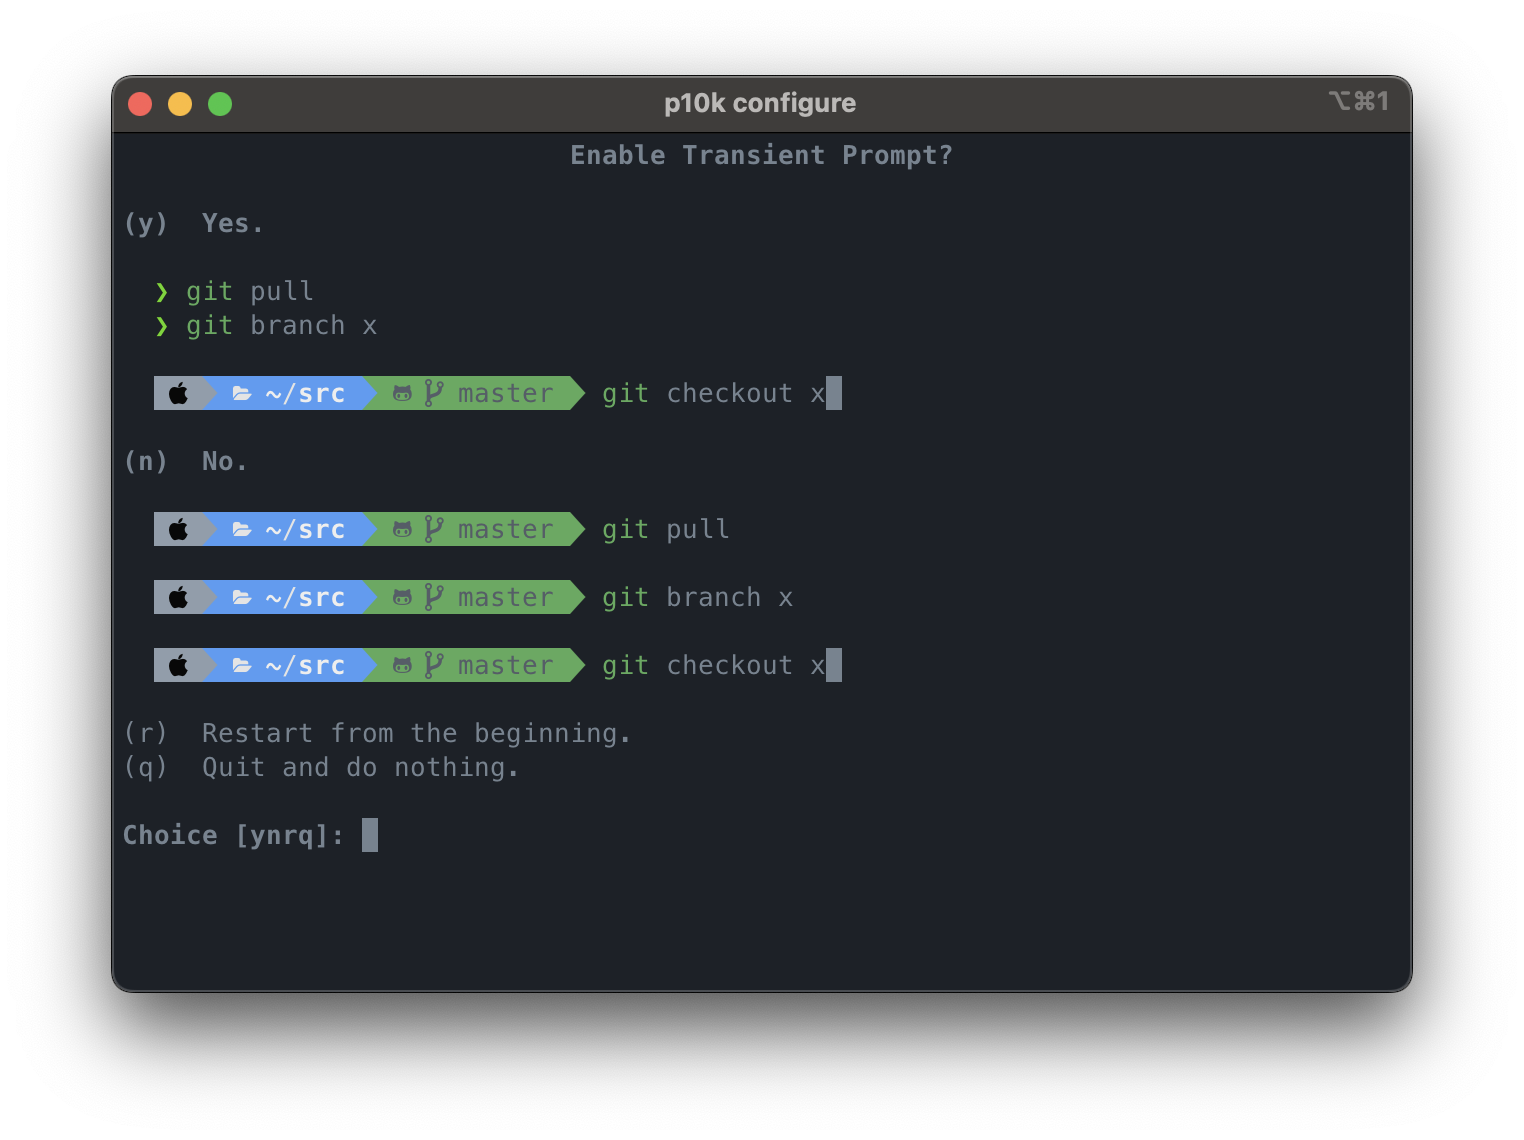The image size is (1524, 1140).
Task: Click the folder icon in the prompt under Yes
Action: pyautogui.click(x=242, y=394)
